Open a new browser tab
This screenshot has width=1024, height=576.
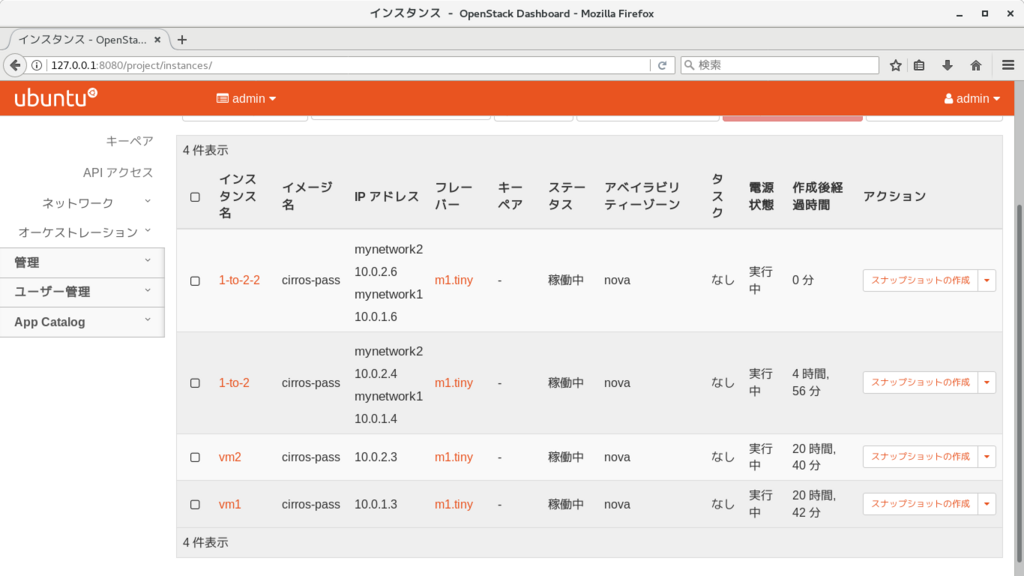click(x=182, y=40)
